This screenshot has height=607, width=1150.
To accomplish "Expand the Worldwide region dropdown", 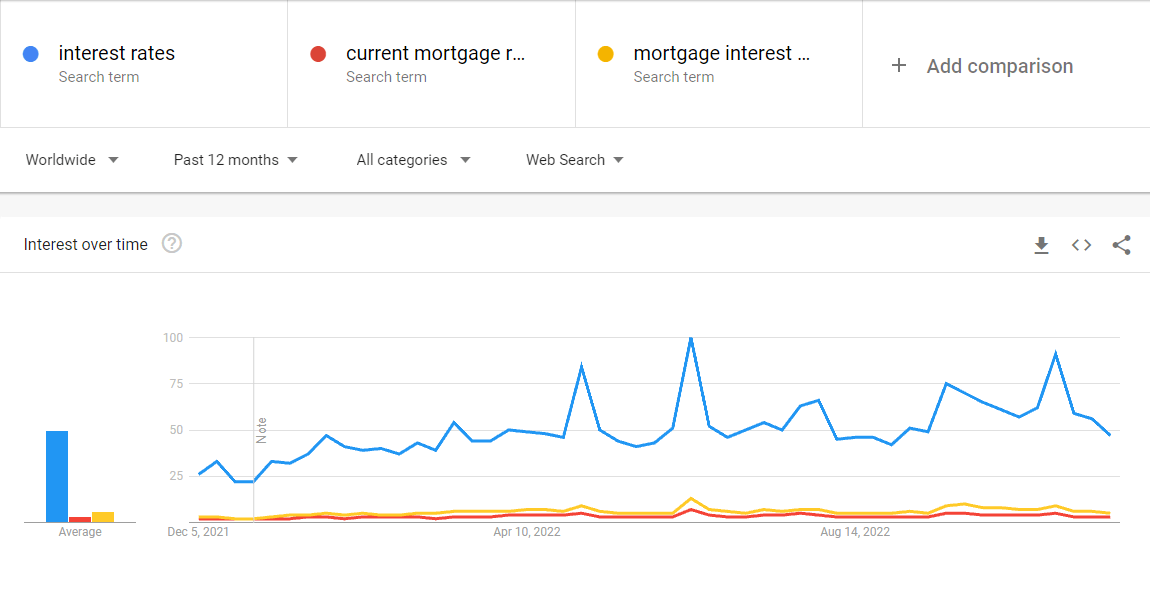I will [72, 160].
